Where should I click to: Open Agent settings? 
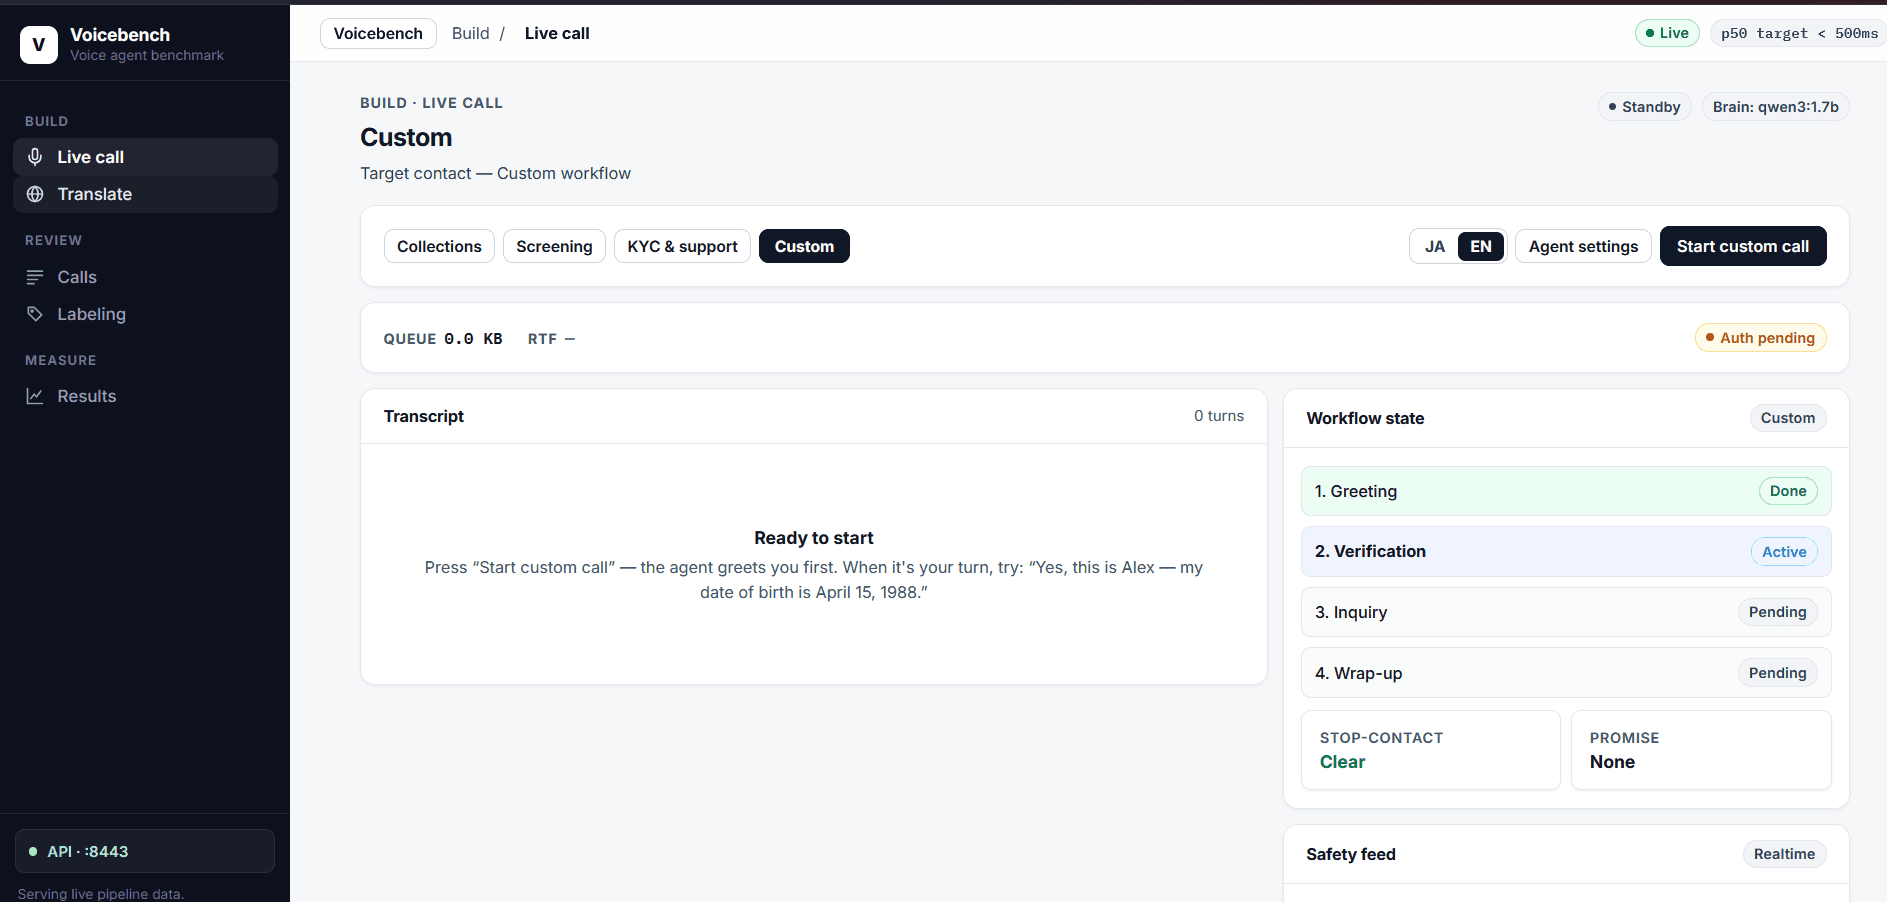pos(1583,246)
